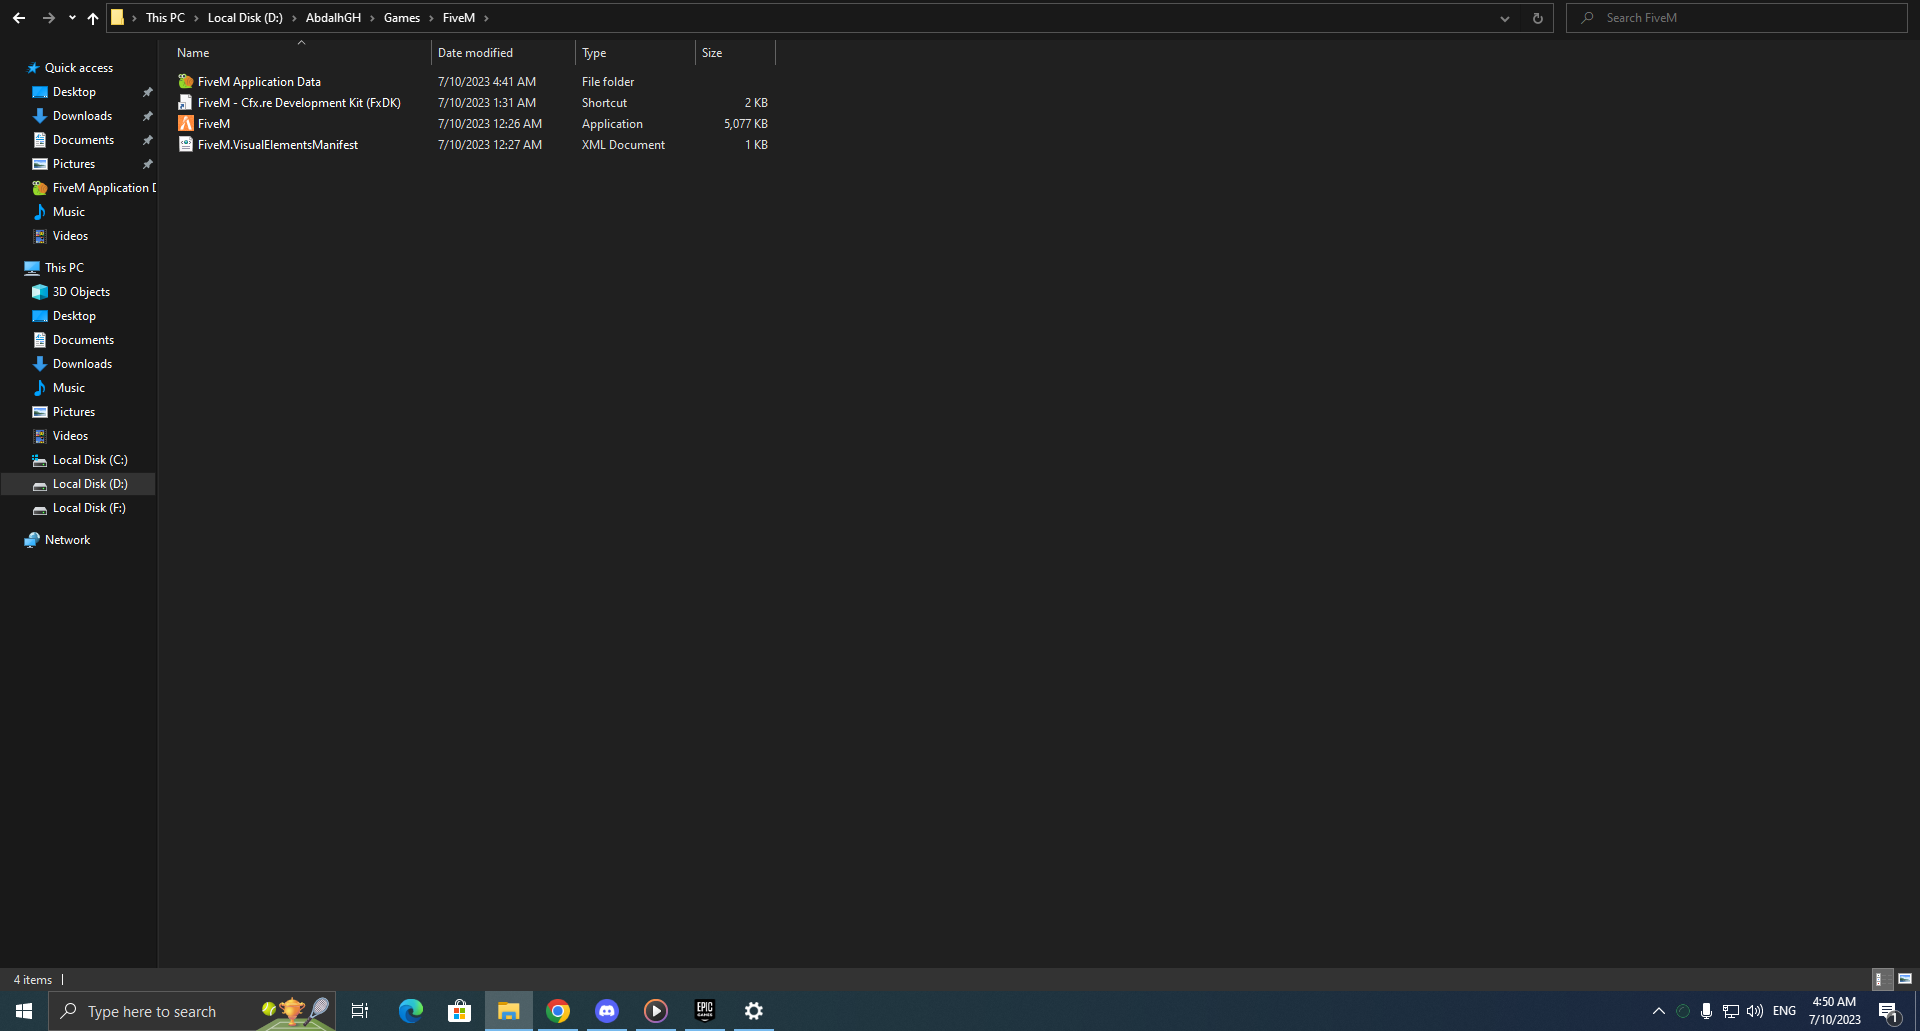Image resolution: width=1920 pixels, height=1031 pixels.
Task: Refresh the folder using the address bar icon
Action: [x=1537, y=17]
